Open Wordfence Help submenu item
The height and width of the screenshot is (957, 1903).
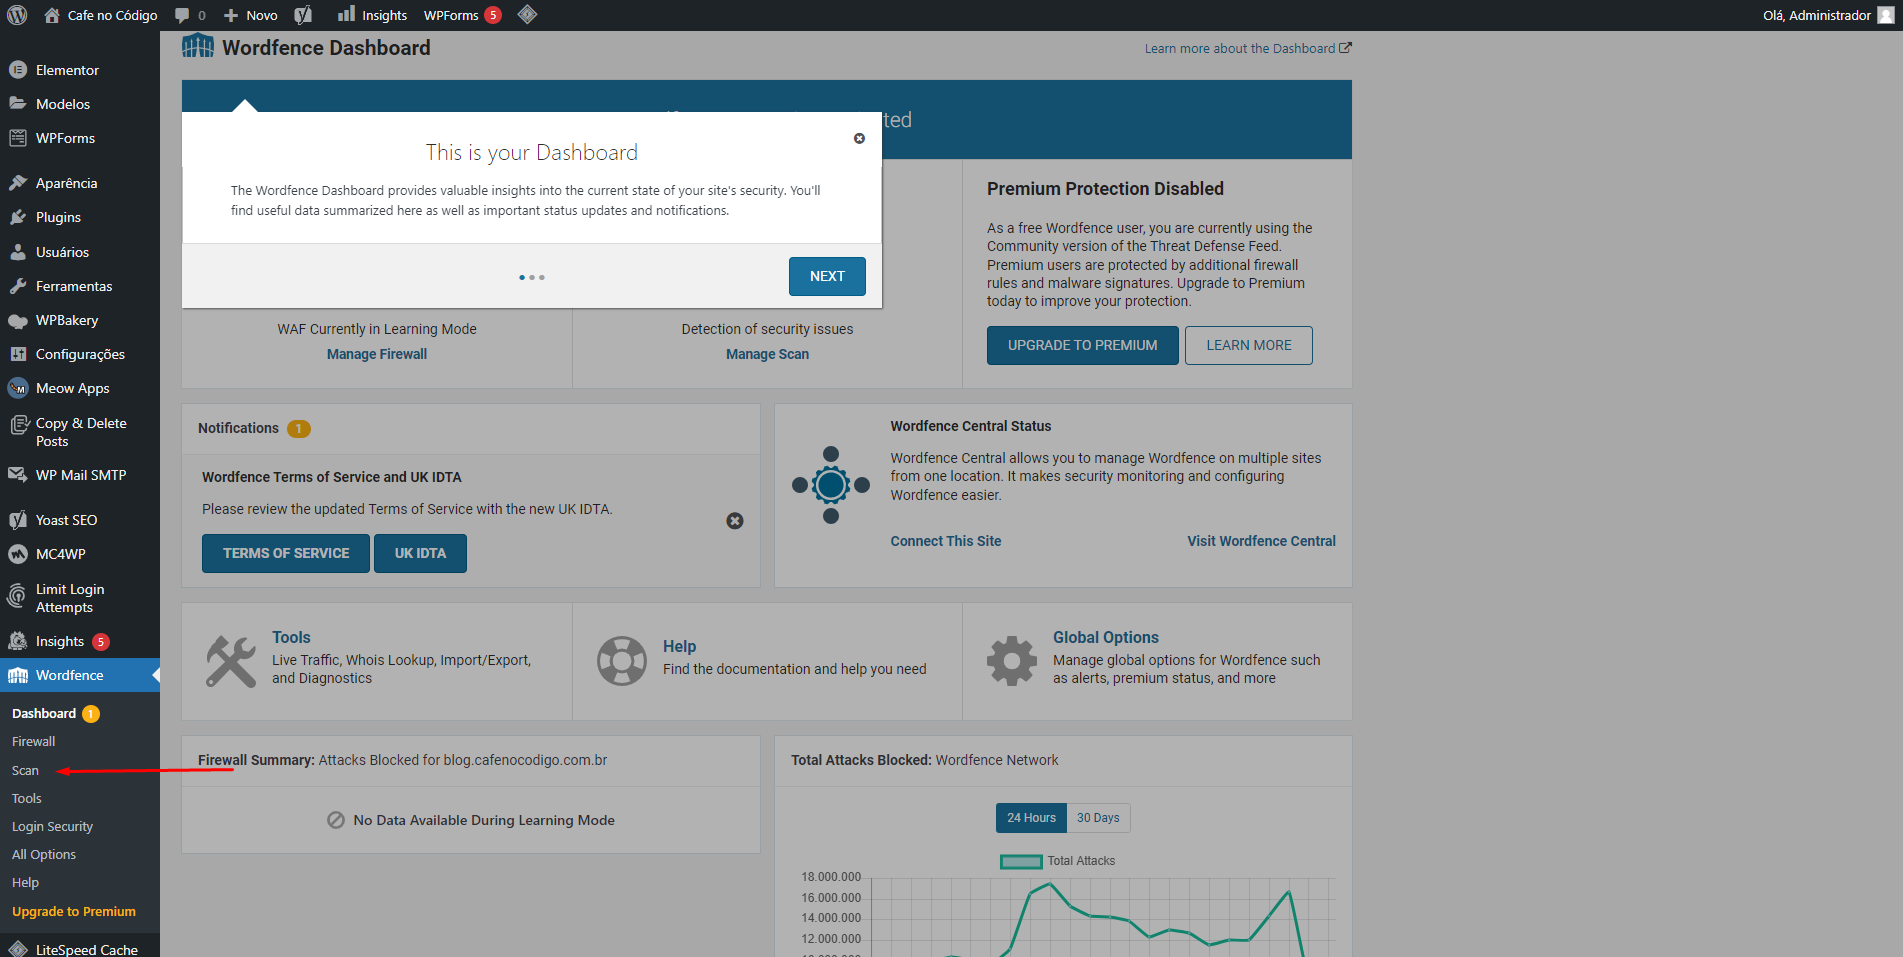(26, 882)
